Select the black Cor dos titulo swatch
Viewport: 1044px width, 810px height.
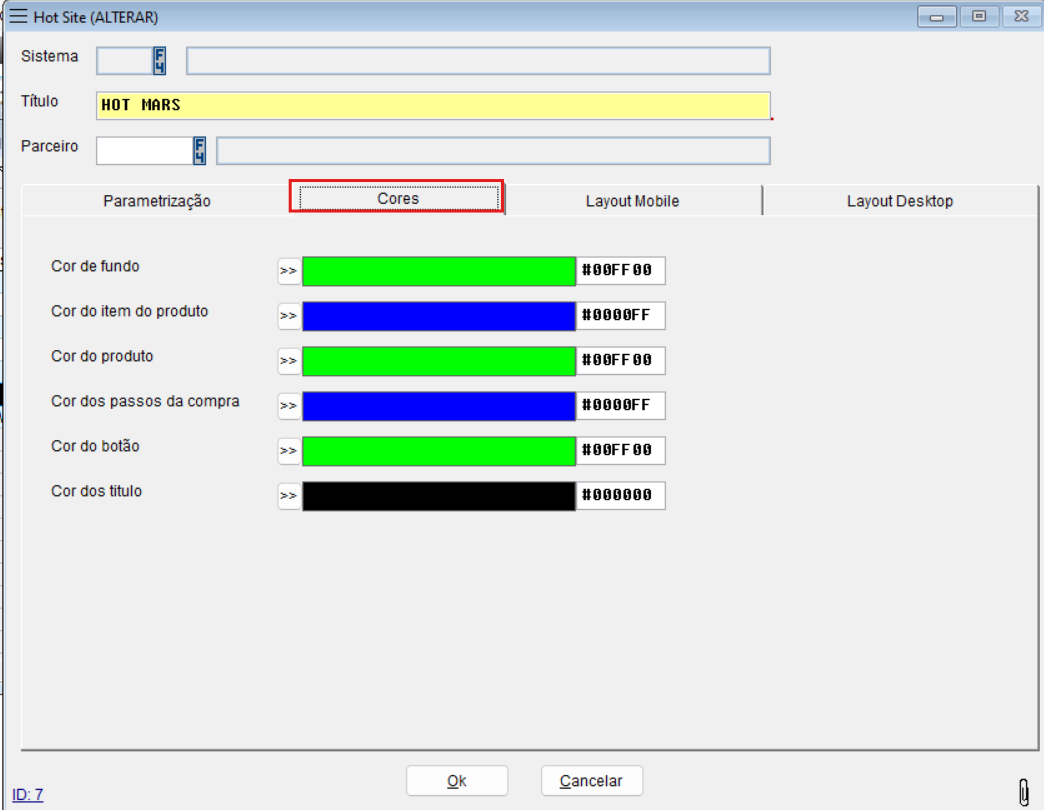438,496
